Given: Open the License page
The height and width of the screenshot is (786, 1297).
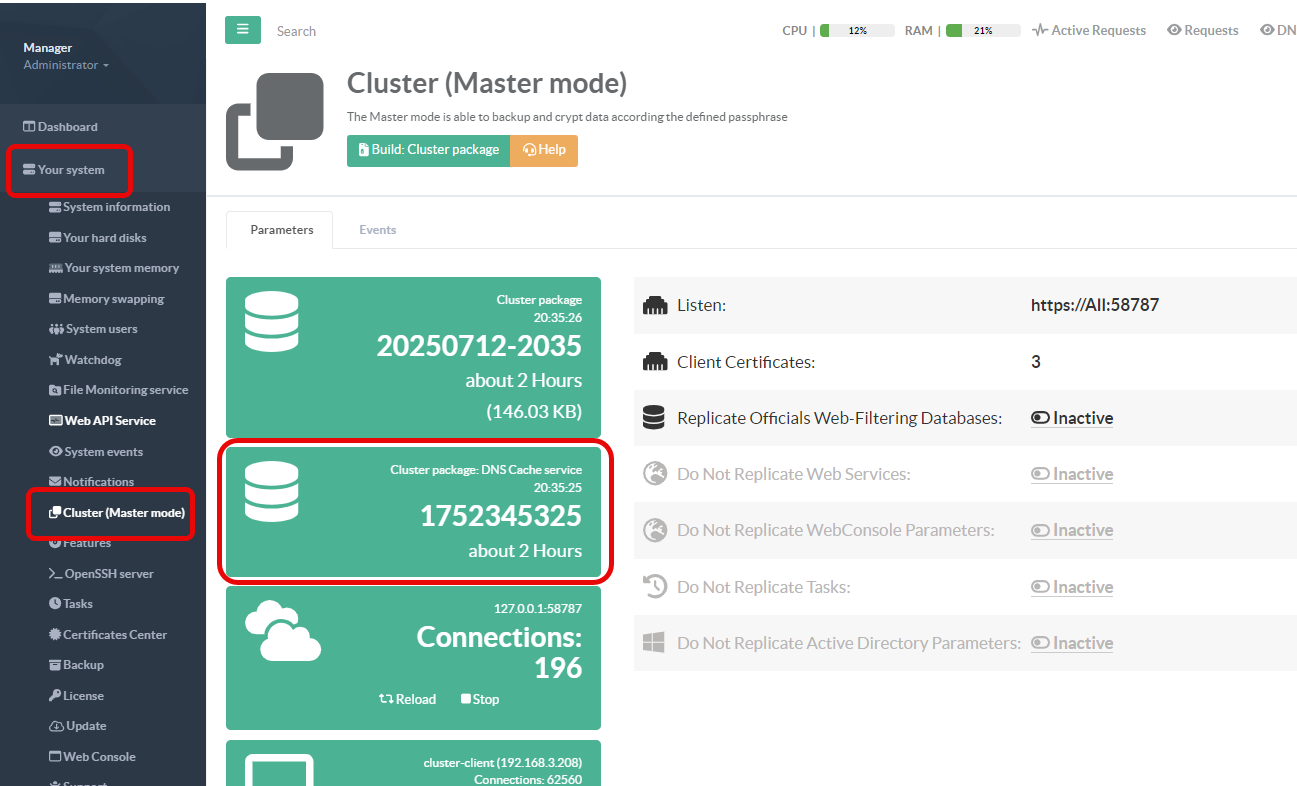Looking at the screenshot, I should (x=82, y=696).
